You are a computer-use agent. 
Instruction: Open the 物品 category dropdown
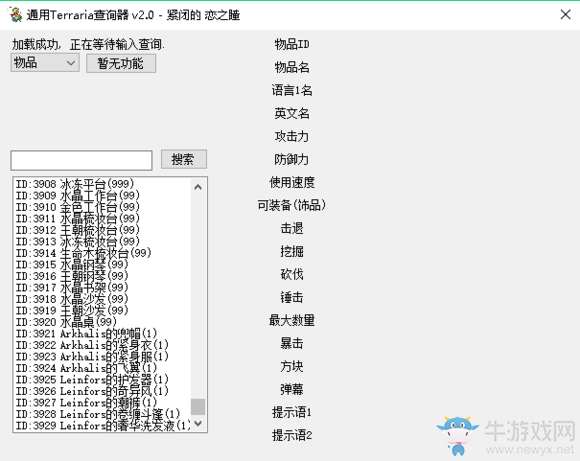(x=45, y=63)
